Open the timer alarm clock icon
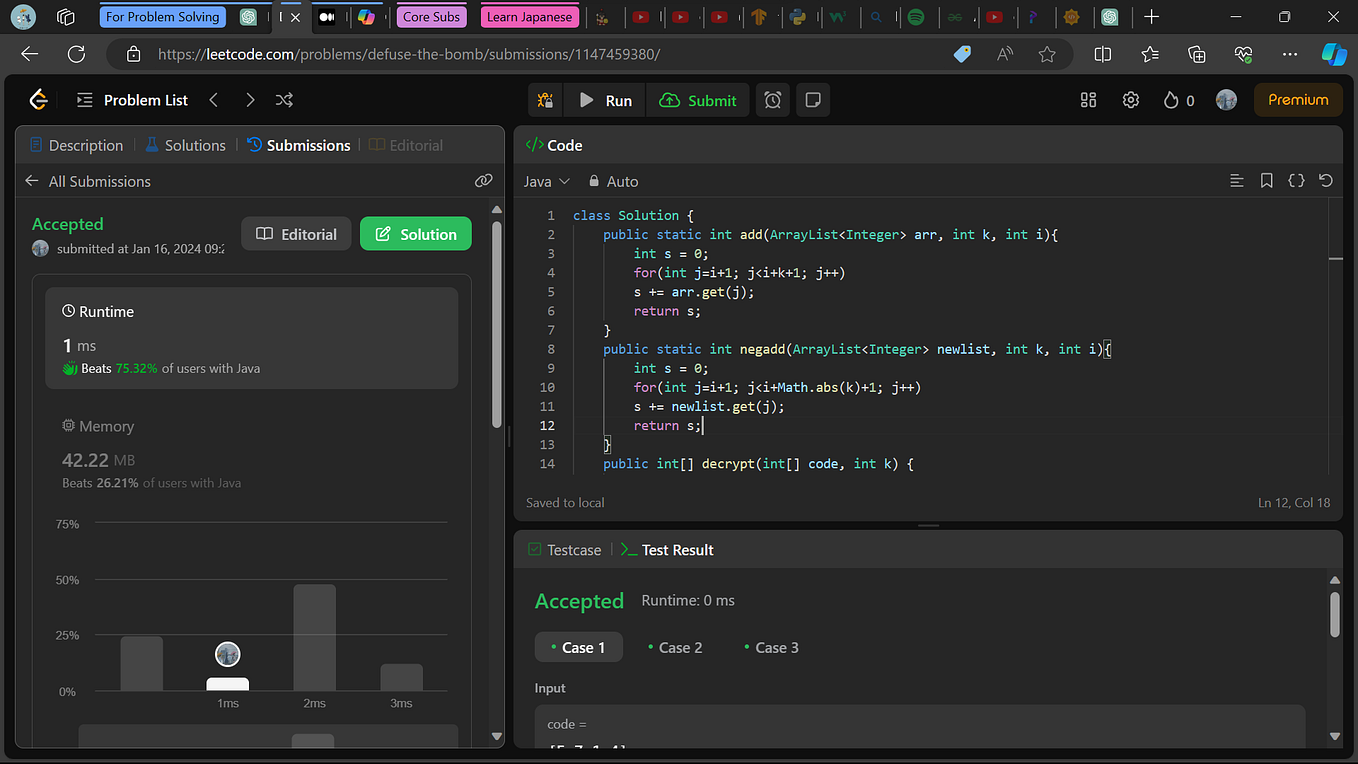The width and height of the screenshot is (1358, 764). pyautogui.click(x=773, y=100)
